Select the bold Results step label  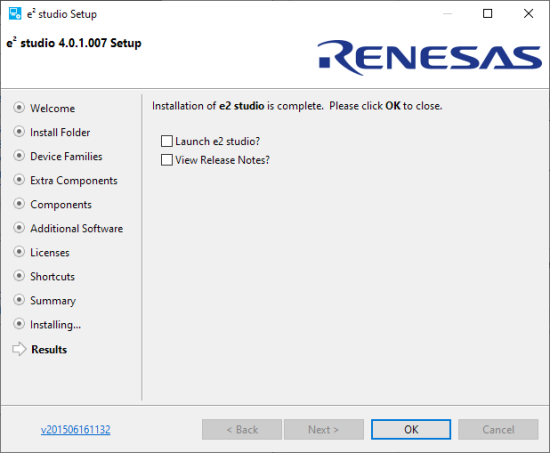[49, 349]
